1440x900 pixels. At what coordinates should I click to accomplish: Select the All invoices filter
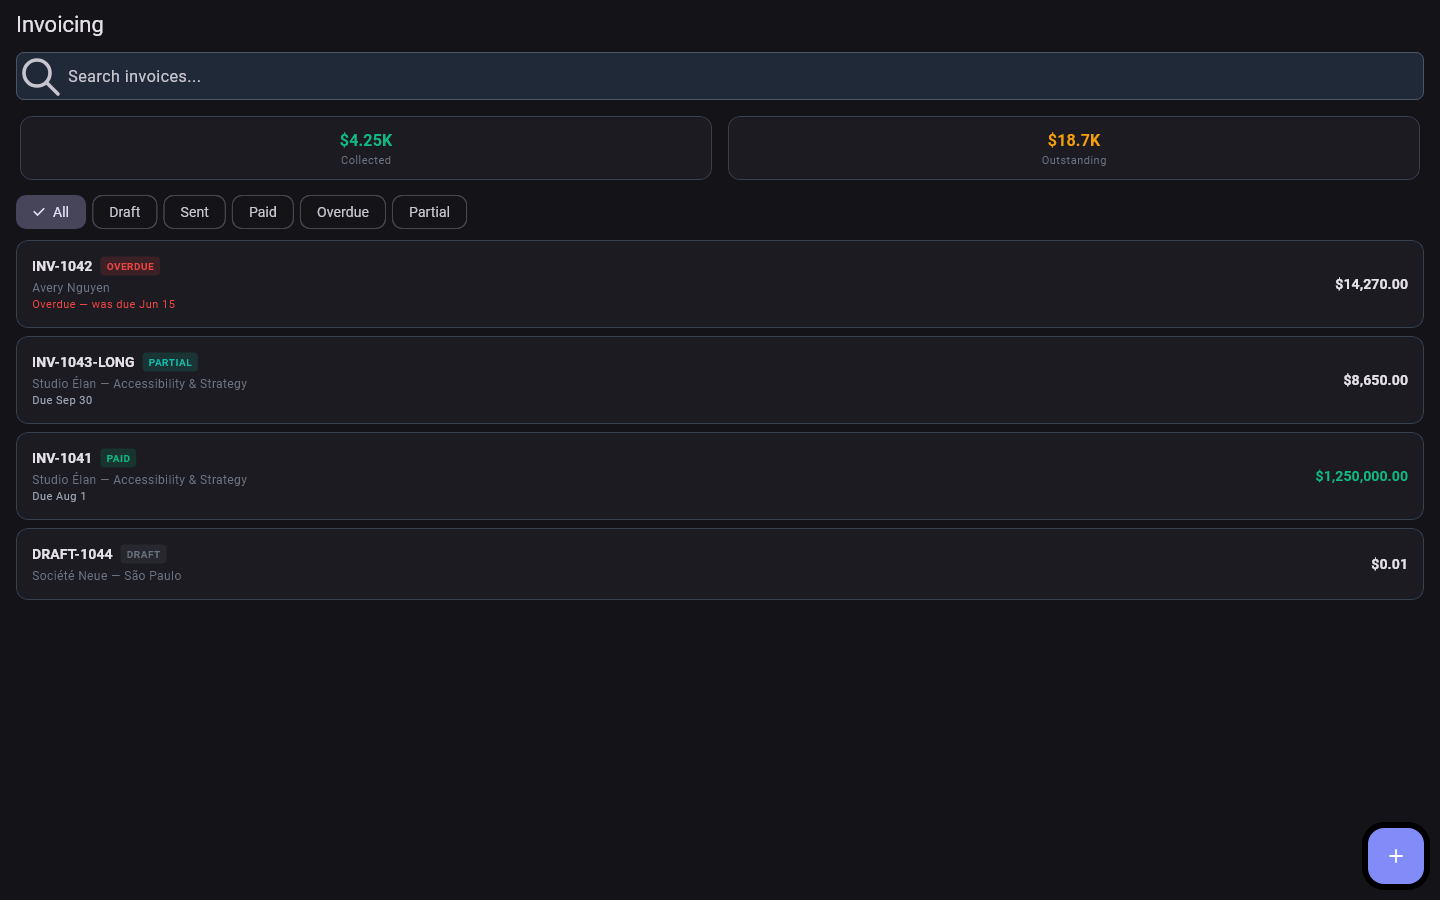51,212
